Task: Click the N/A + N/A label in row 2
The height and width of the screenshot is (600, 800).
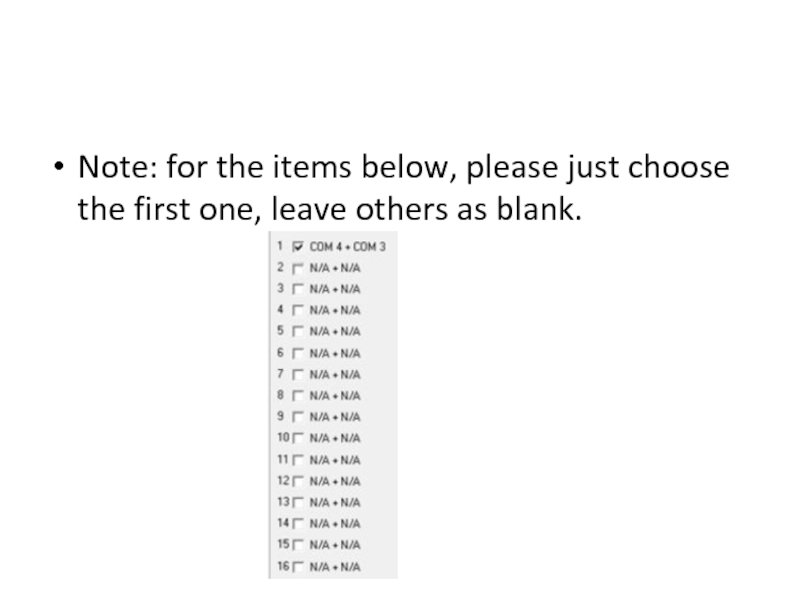Action: [335, 268]
